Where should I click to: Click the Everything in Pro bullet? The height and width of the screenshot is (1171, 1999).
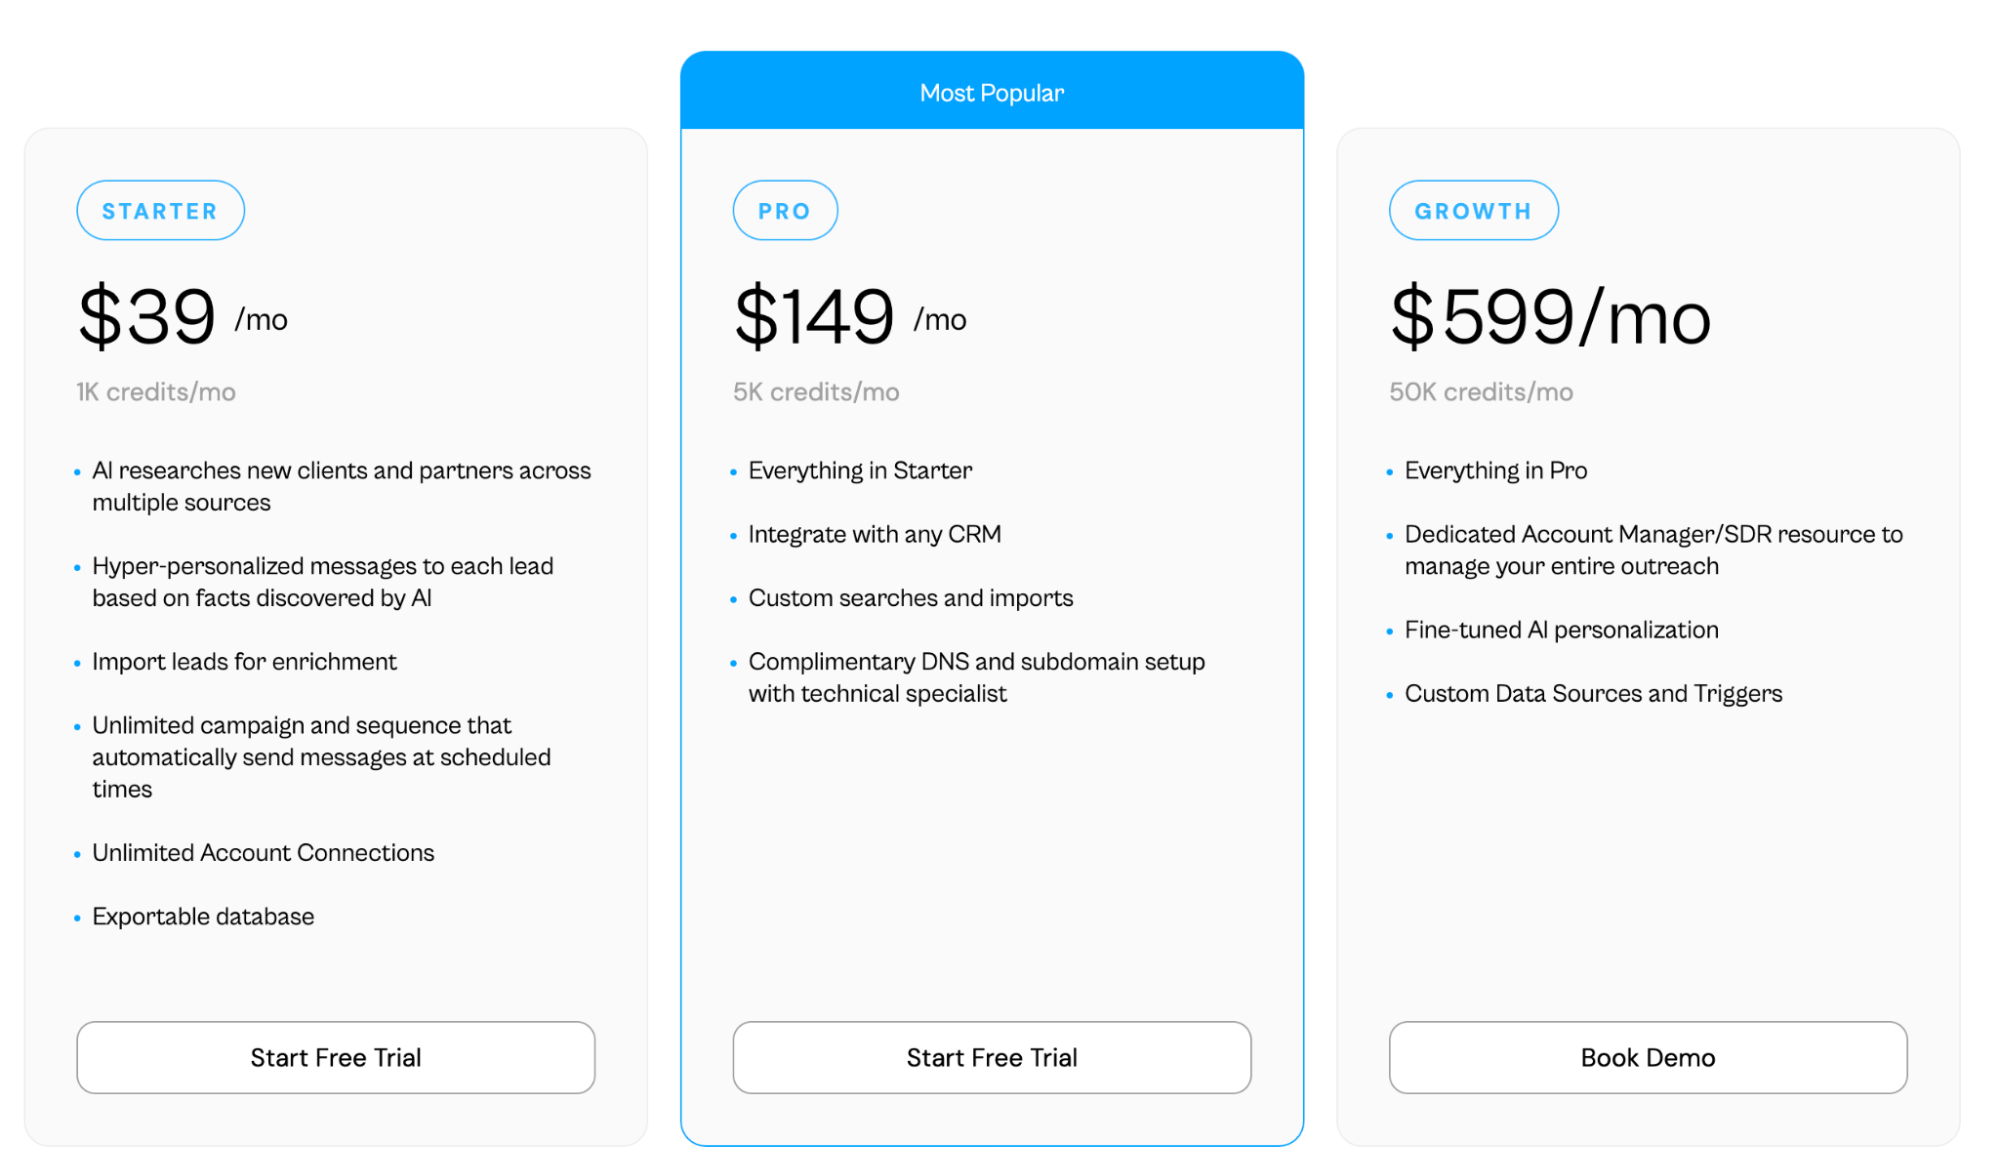[x=1496, y=470]
